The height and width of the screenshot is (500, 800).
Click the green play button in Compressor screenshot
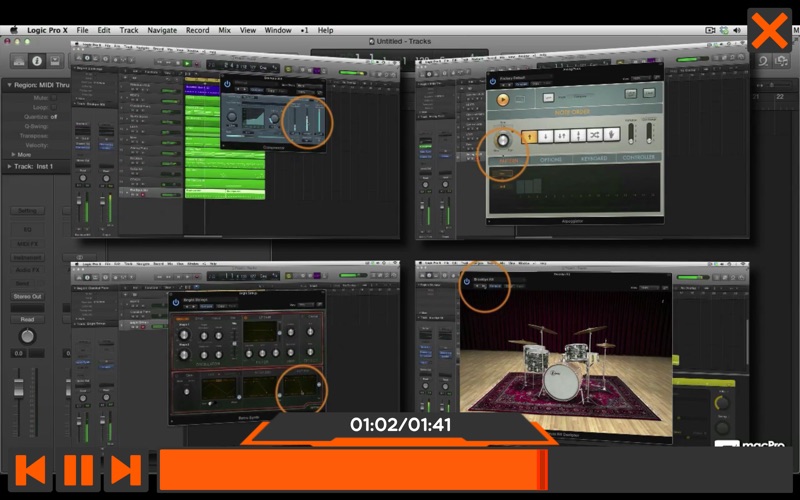187,63
